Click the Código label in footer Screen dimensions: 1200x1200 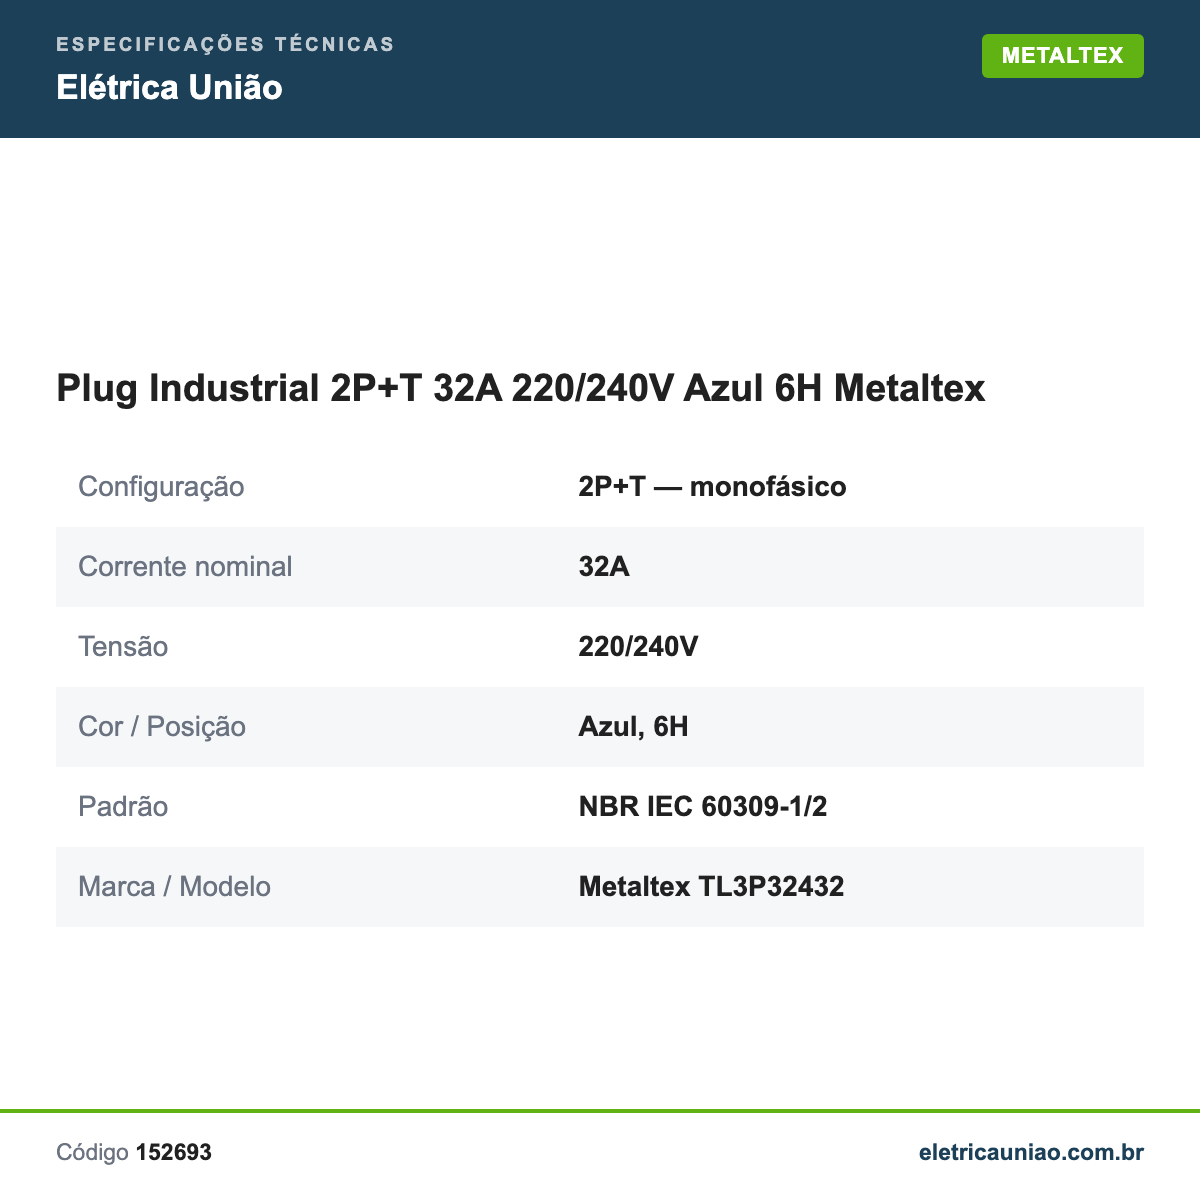[x=92, y=1153]
